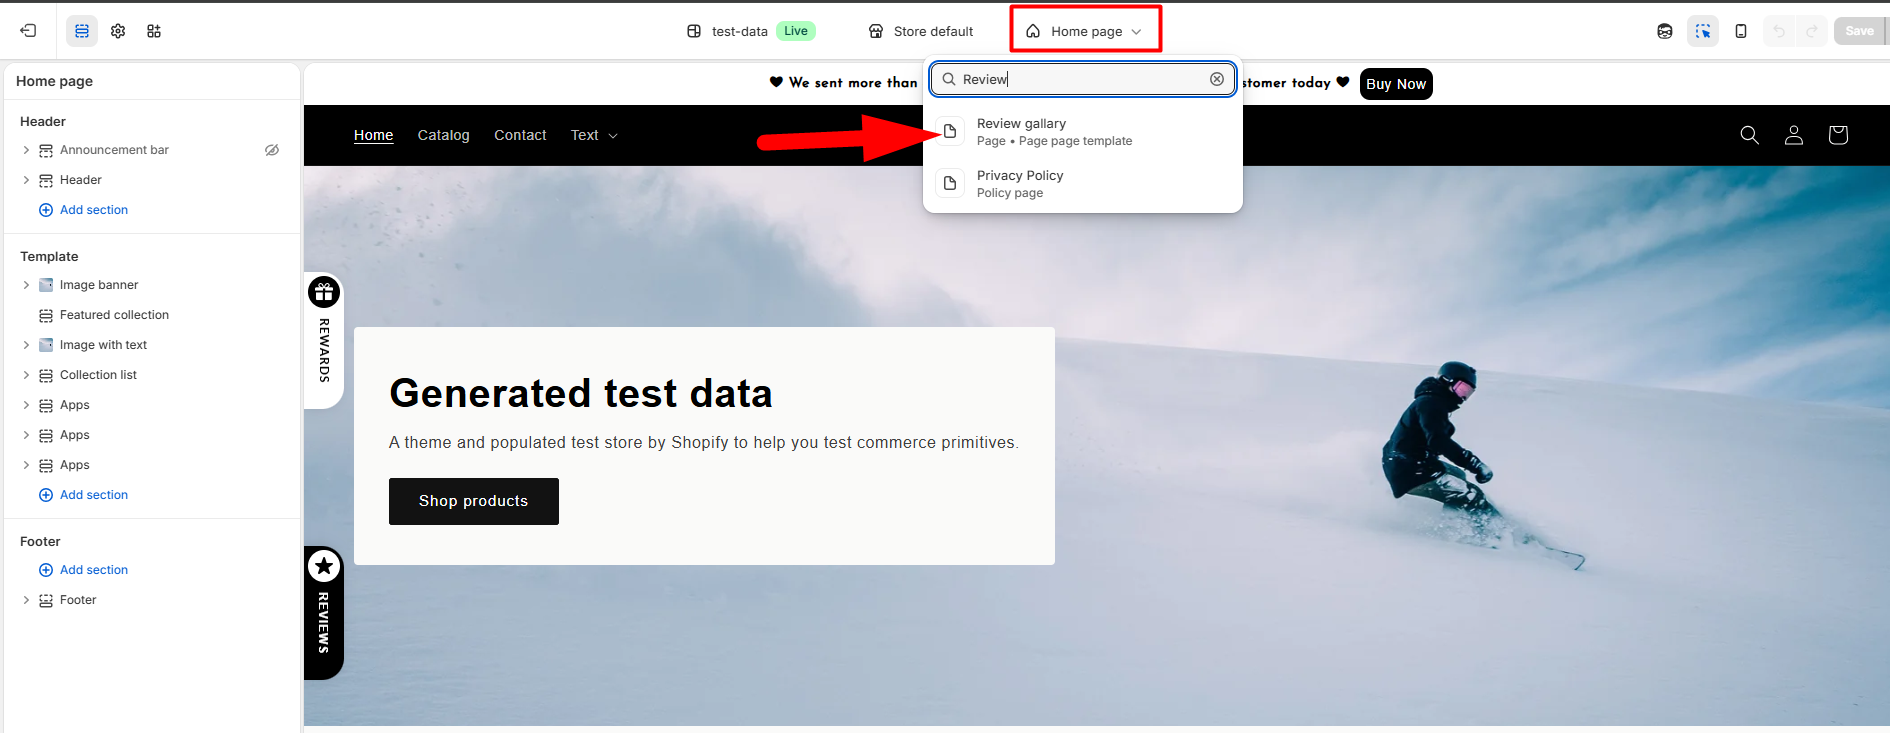Open the Rewards side tab
This screenshot has height=733, width=1890.
click(324, 340)
